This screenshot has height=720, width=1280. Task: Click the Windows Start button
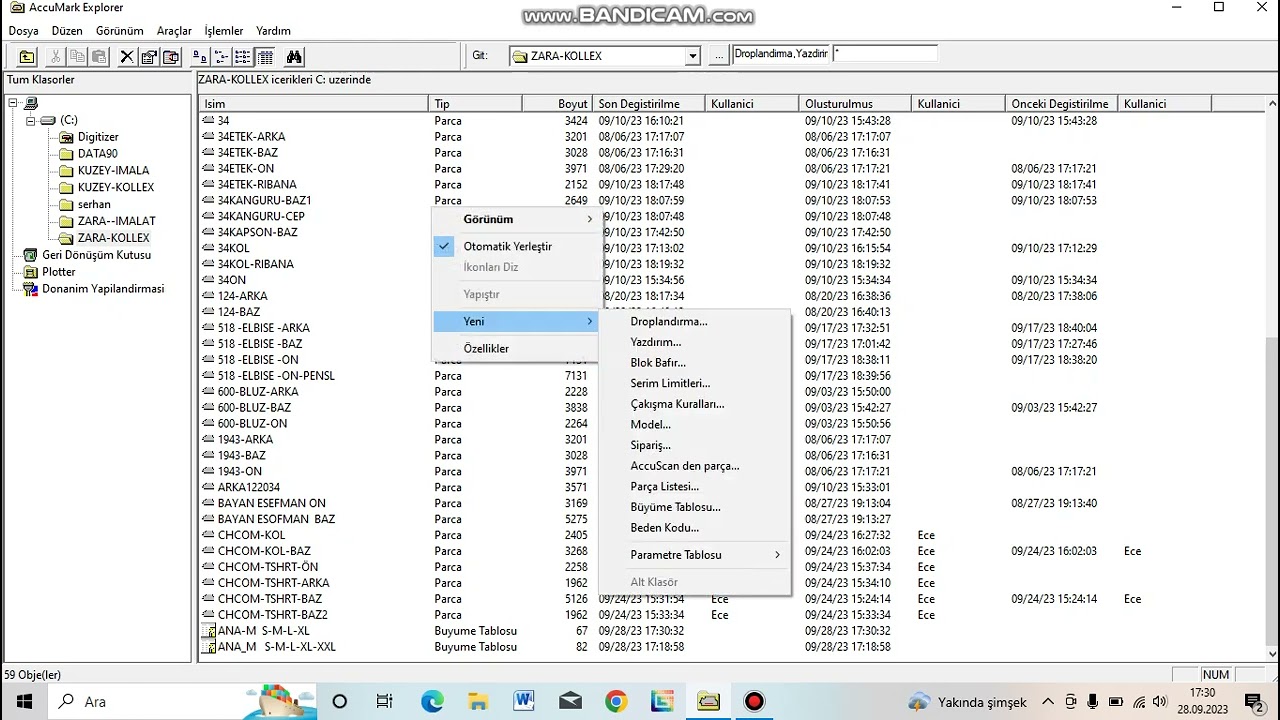click(24, 701)
